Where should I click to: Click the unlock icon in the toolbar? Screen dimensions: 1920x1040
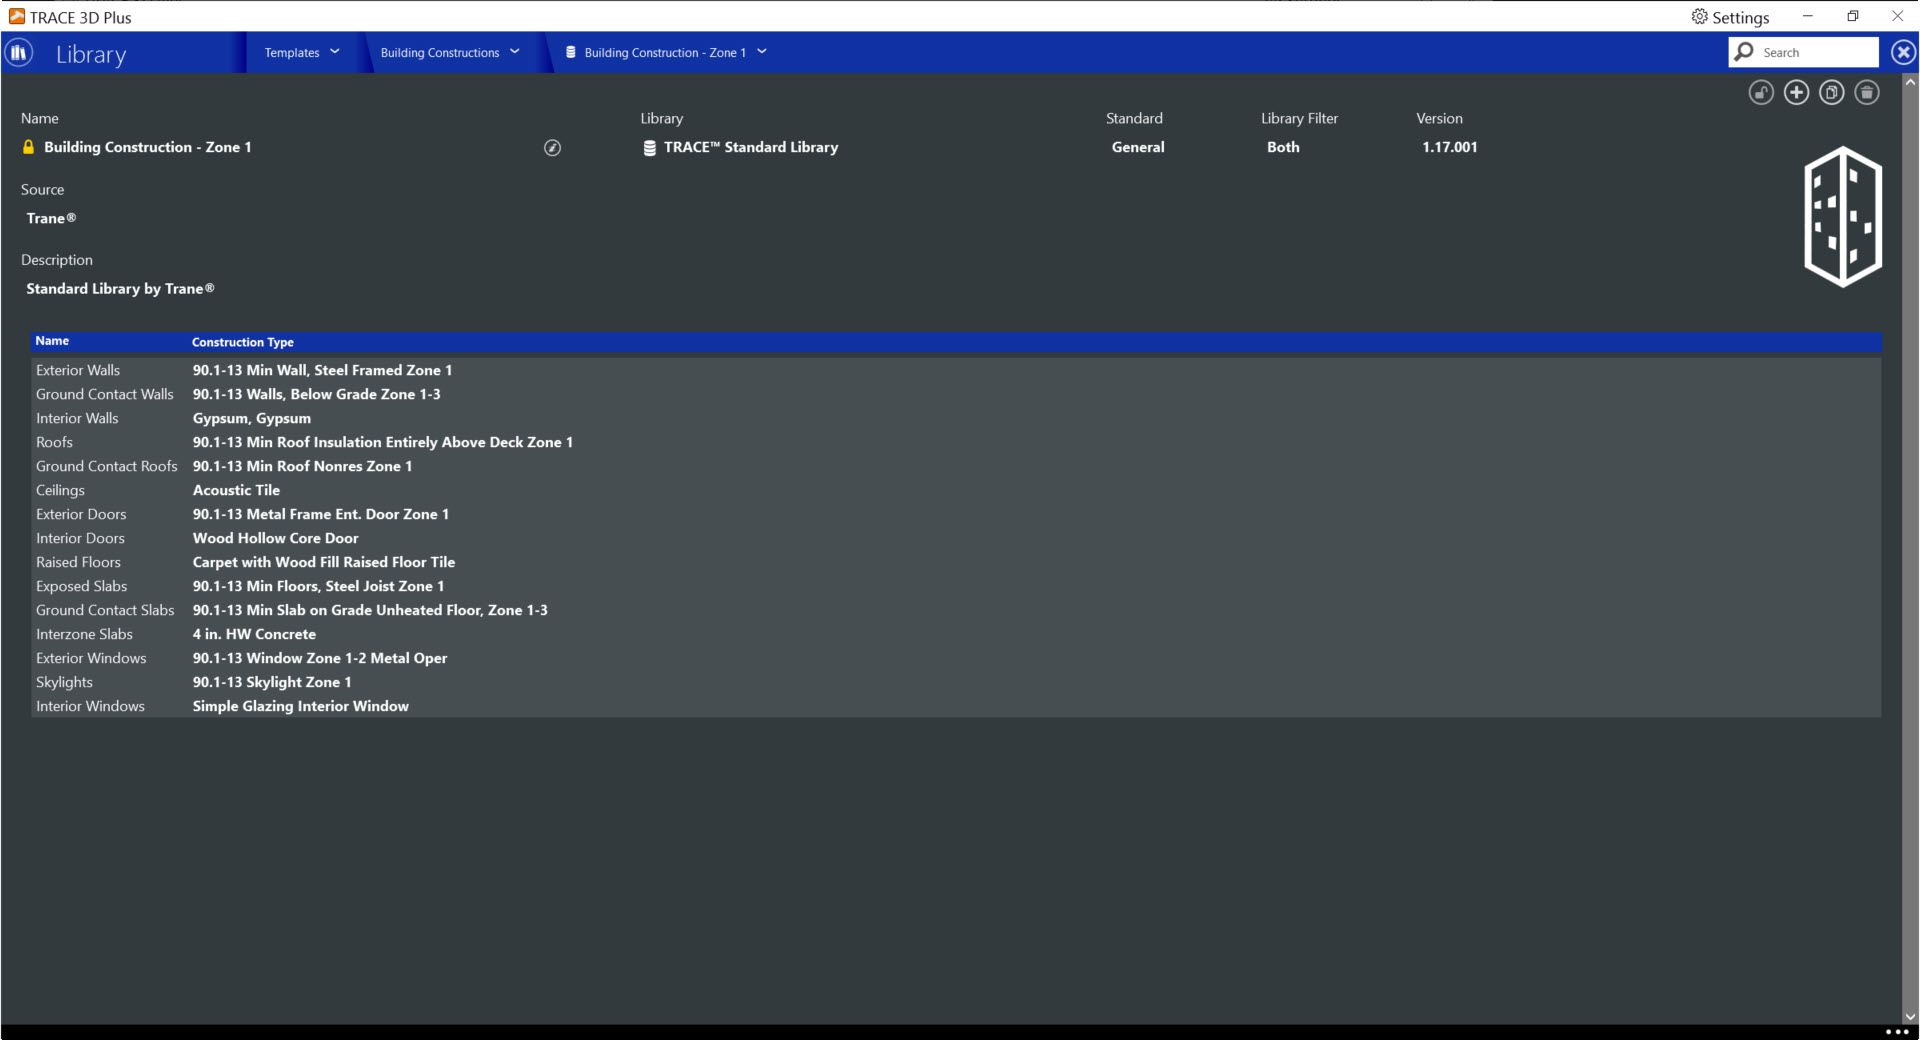point(1761,93)
